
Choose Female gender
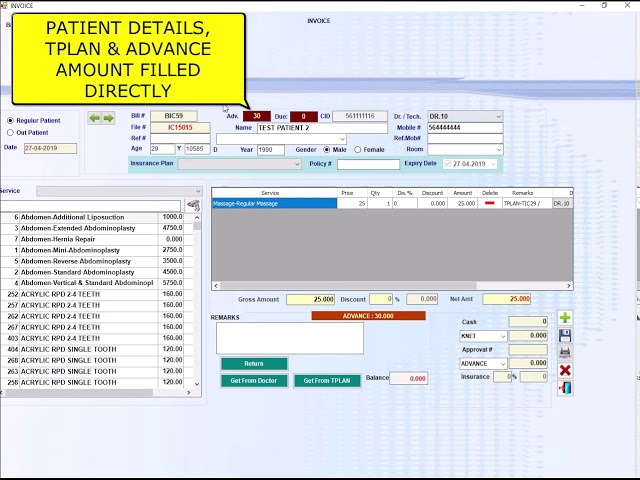pos(358,150)
